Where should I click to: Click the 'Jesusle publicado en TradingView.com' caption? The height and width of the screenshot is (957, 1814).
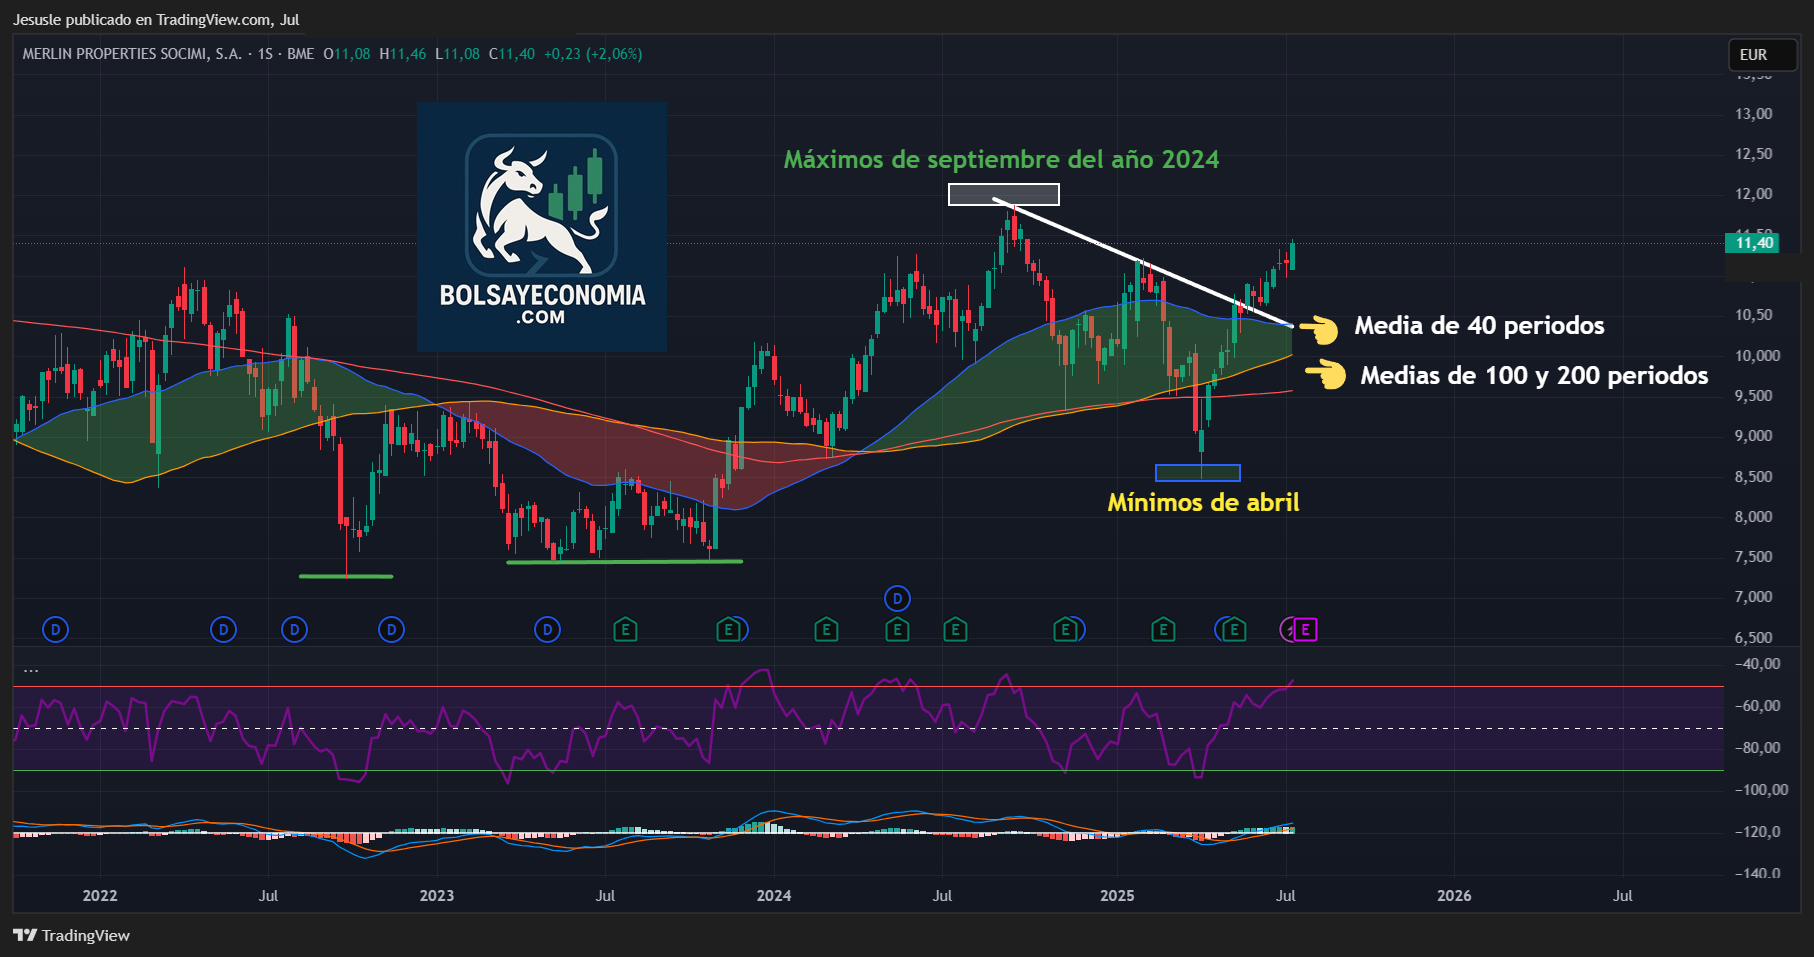(x=142, y=20)
